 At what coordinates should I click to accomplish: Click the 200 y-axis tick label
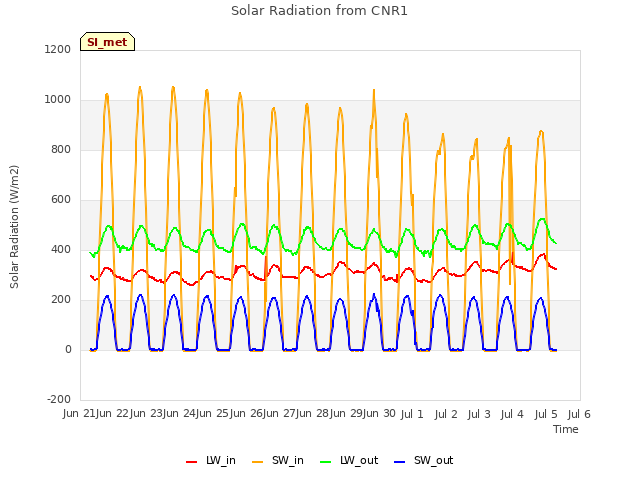pyautogui.click(x=61, y=300)
